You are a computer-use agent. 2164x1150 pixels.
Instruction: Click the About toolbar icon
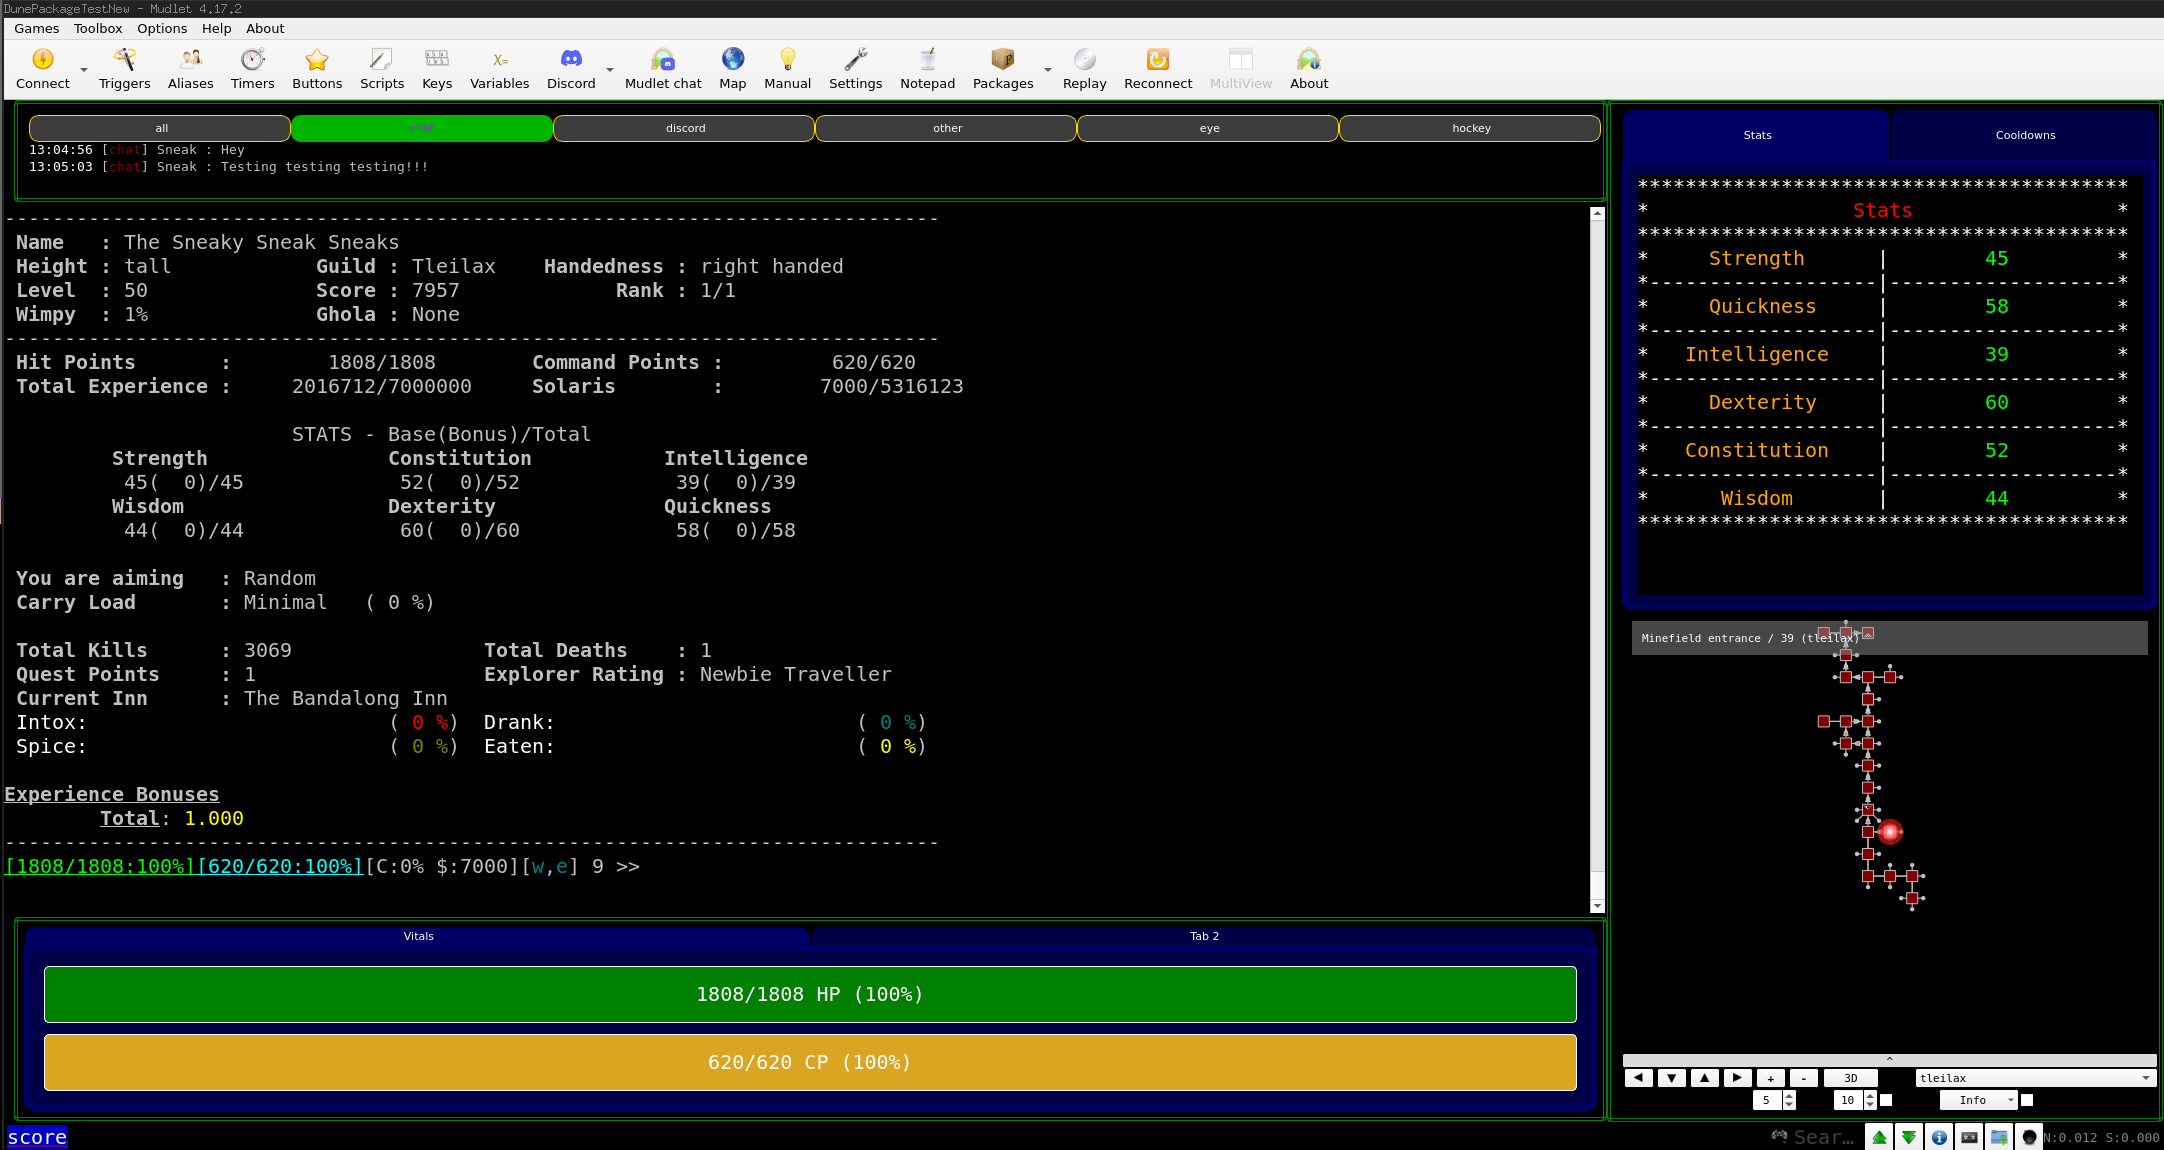click(1308, 69)
